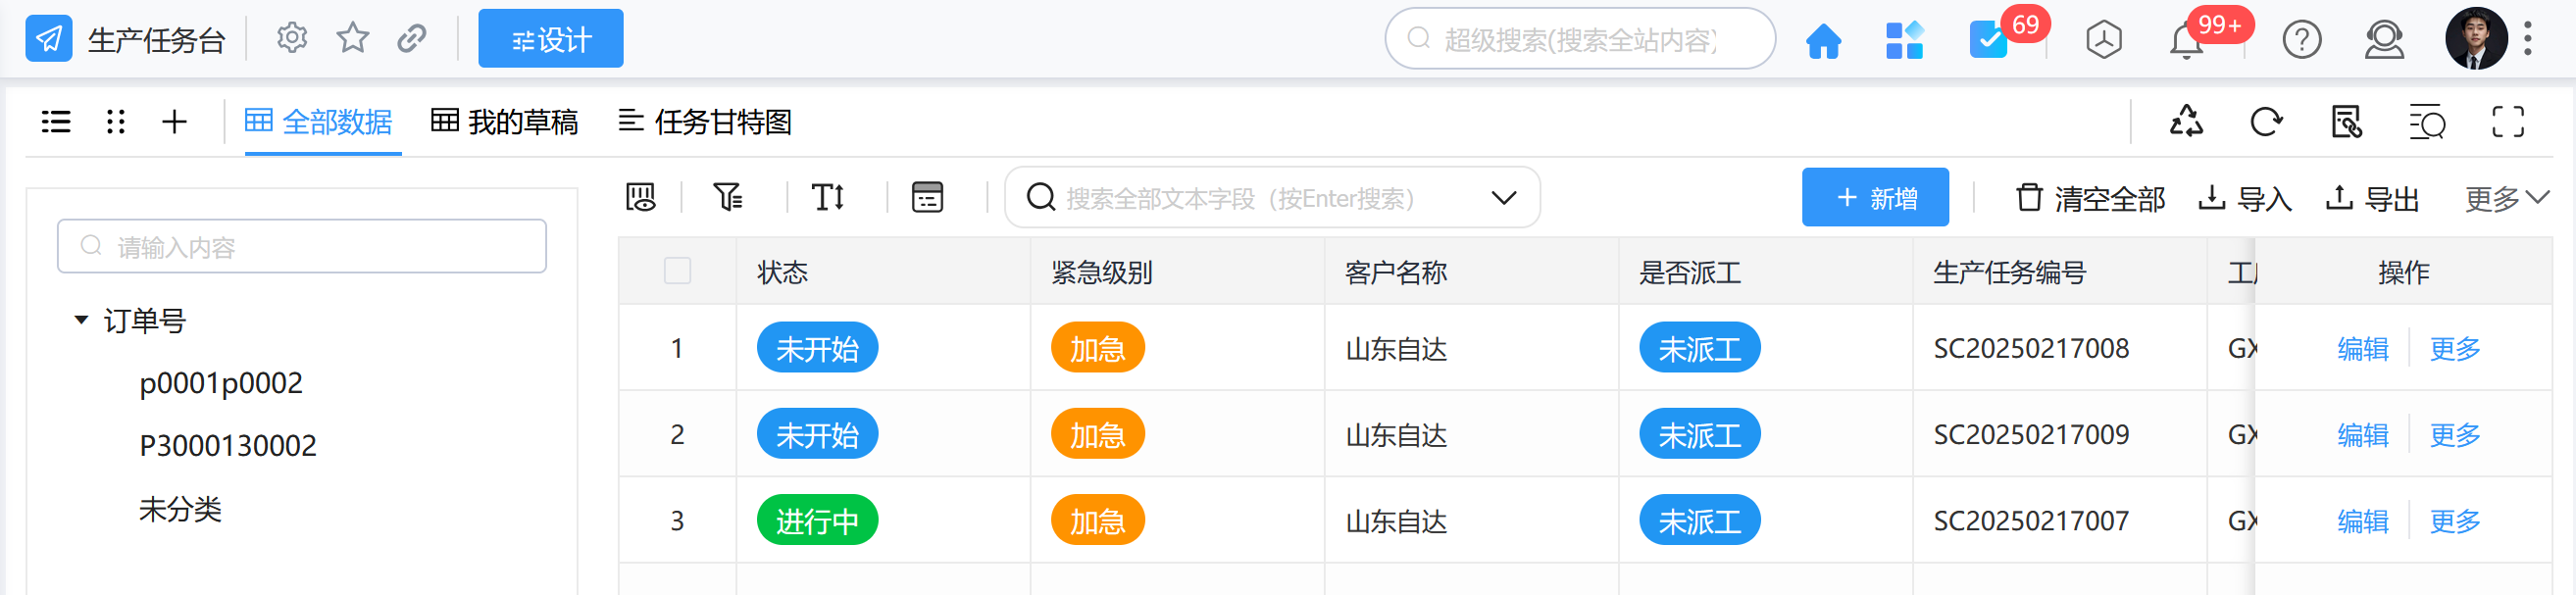This screenshot has width=2576, height=595.
Task: Expand the search field dropdown arrow
Action: click(1503, 198)
